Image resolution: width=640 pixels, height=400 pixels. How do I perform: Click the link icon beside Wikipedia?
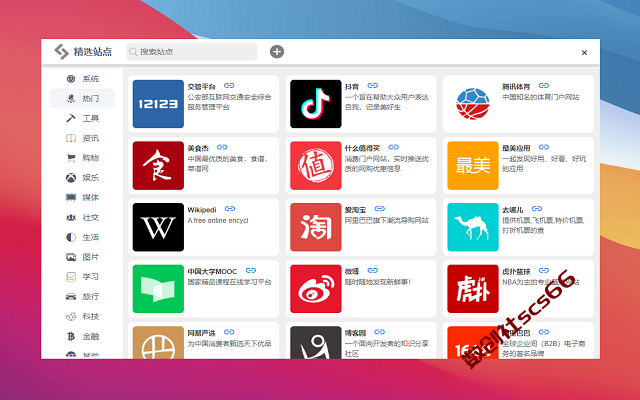pyautogui.click(x=230, y=209)
